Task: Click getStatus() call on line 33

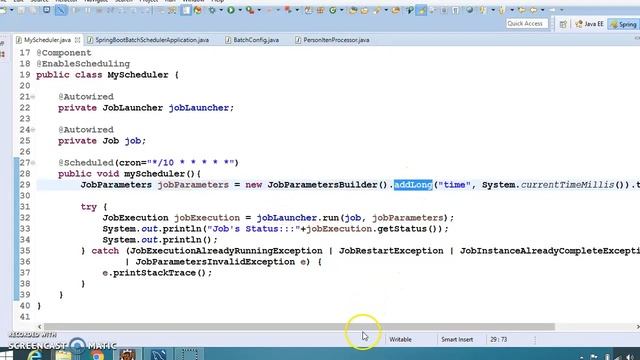Action: click(x=409, y=229)
